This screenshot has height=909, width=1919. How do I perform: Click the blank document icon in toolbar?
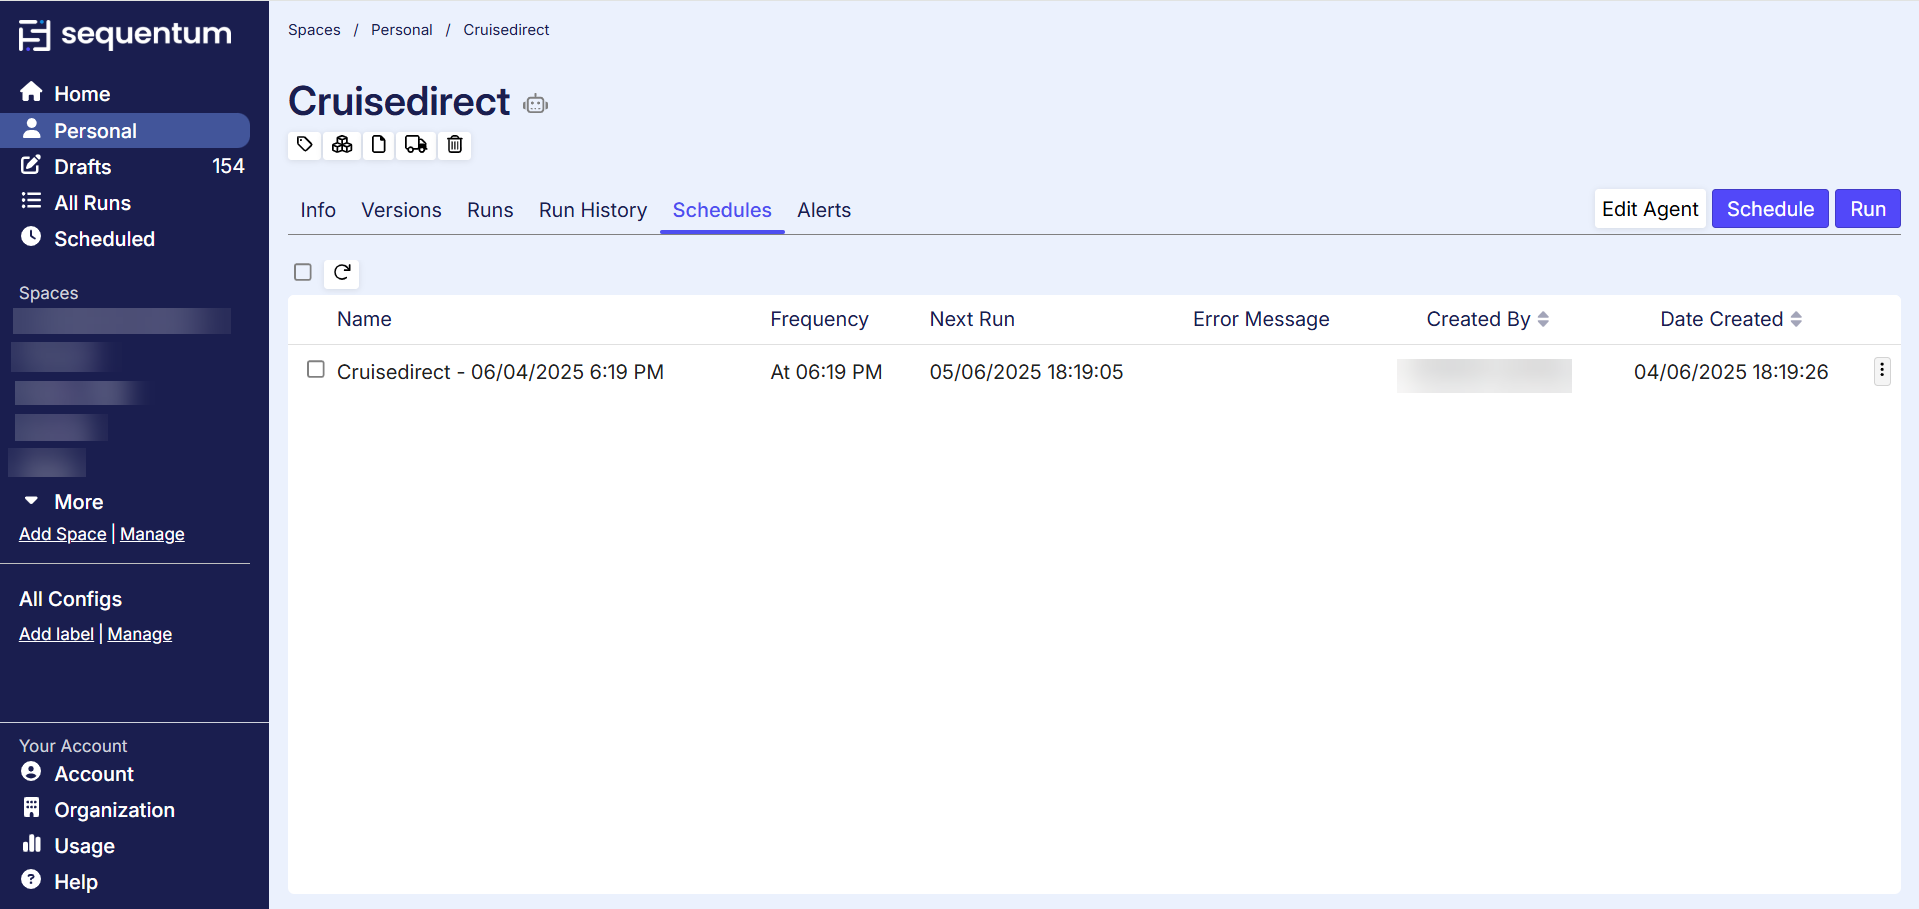pyautogui.click(x=379, y=145)
